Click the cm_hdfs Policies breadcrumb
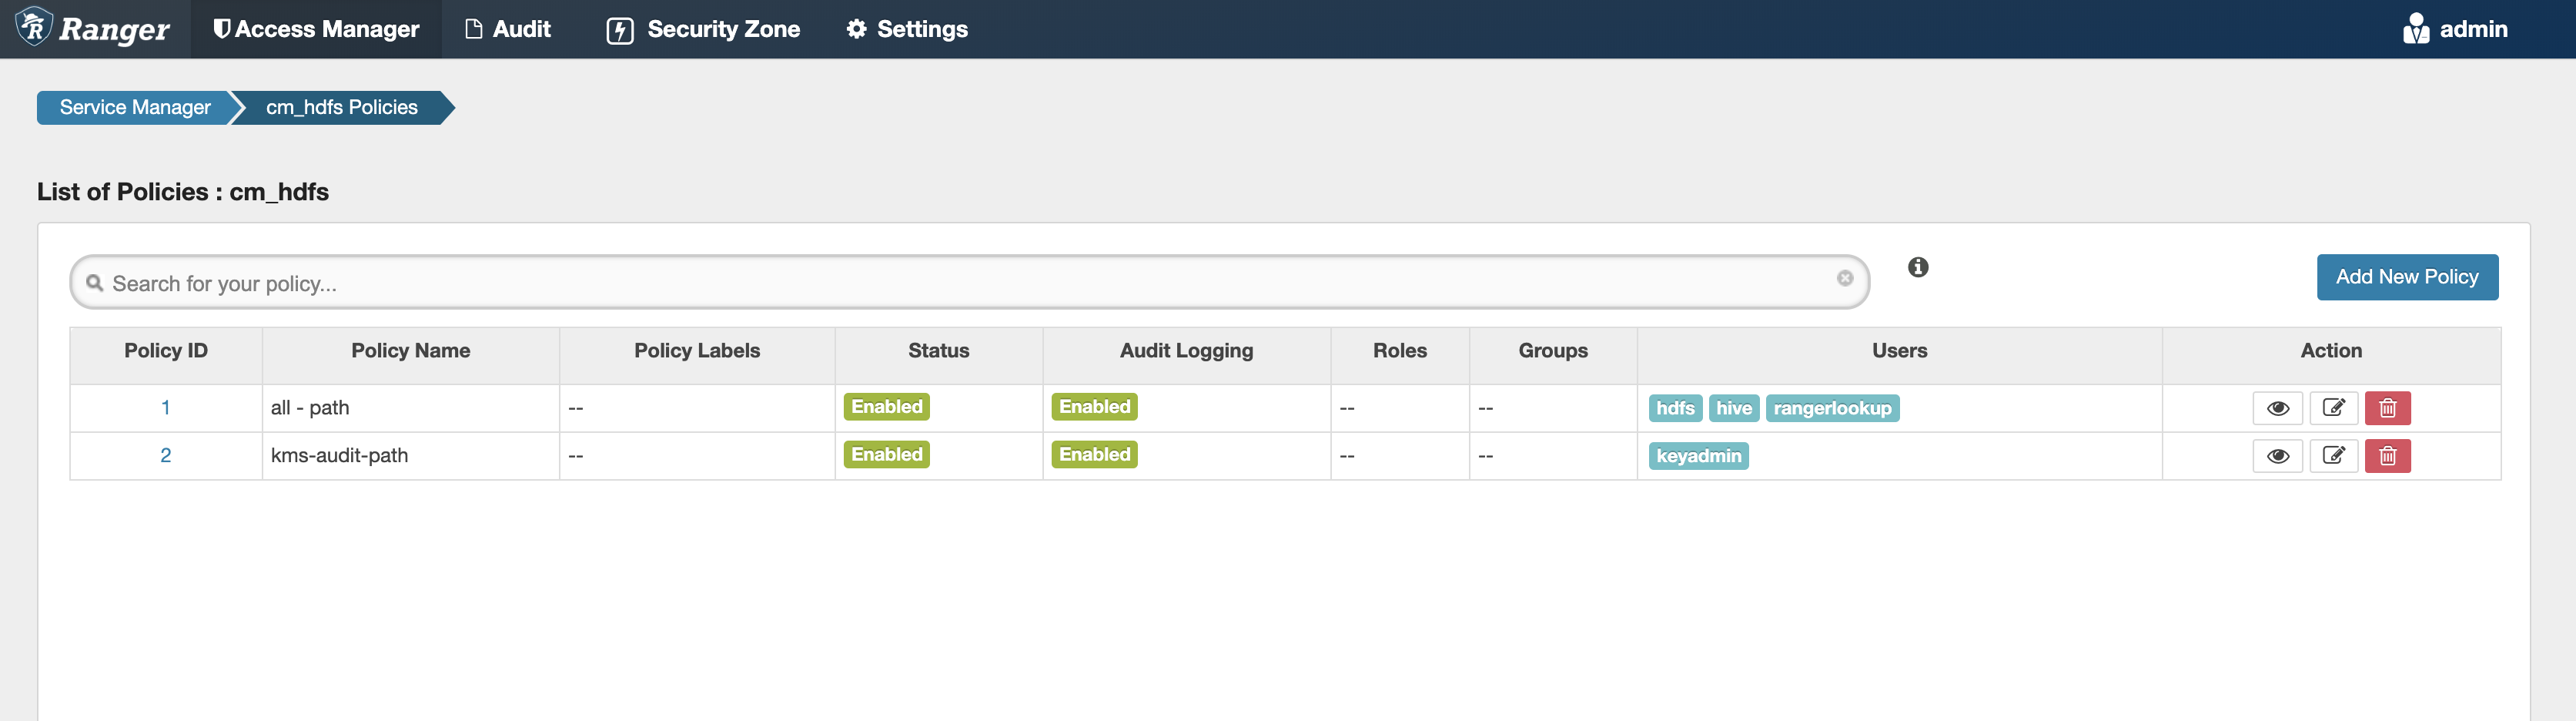Viewport: 2576px width, 721px height. tap(341, 108)
